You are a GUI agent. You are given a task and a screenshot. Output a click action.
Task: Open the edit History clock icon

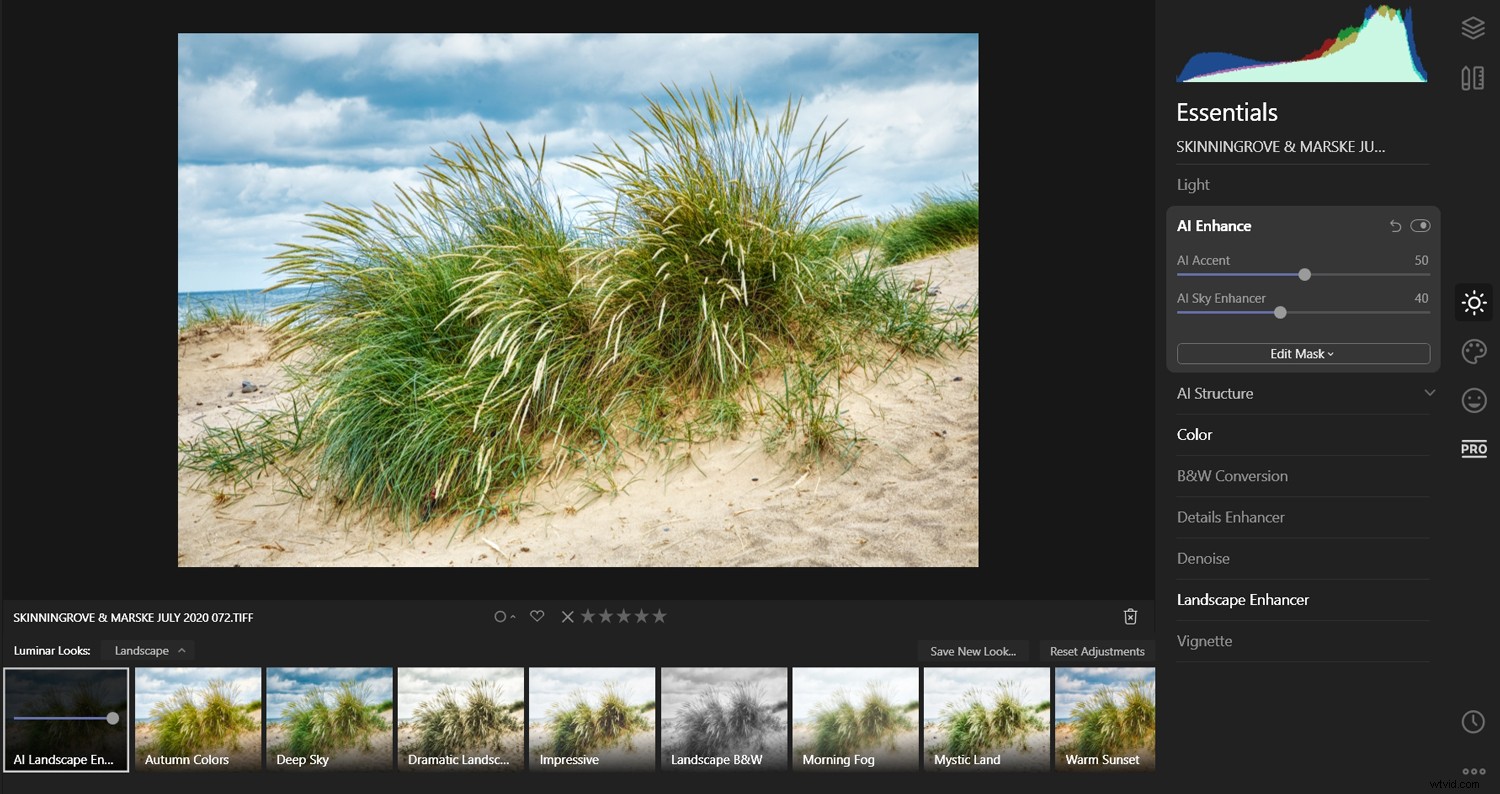coord(1473,721)
